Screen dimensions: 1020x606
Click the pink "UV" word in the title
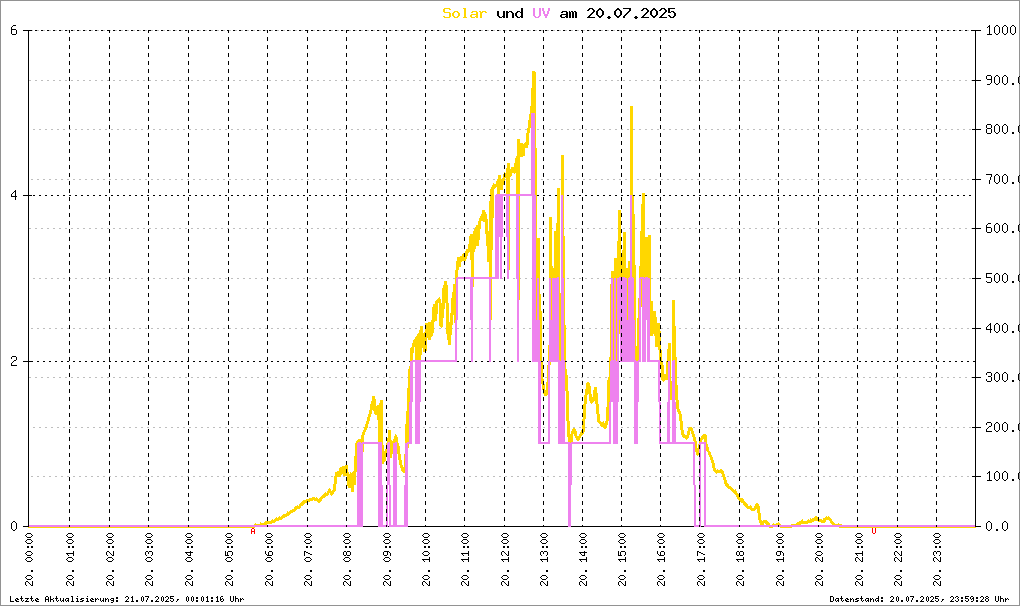(x=541, y=13)
